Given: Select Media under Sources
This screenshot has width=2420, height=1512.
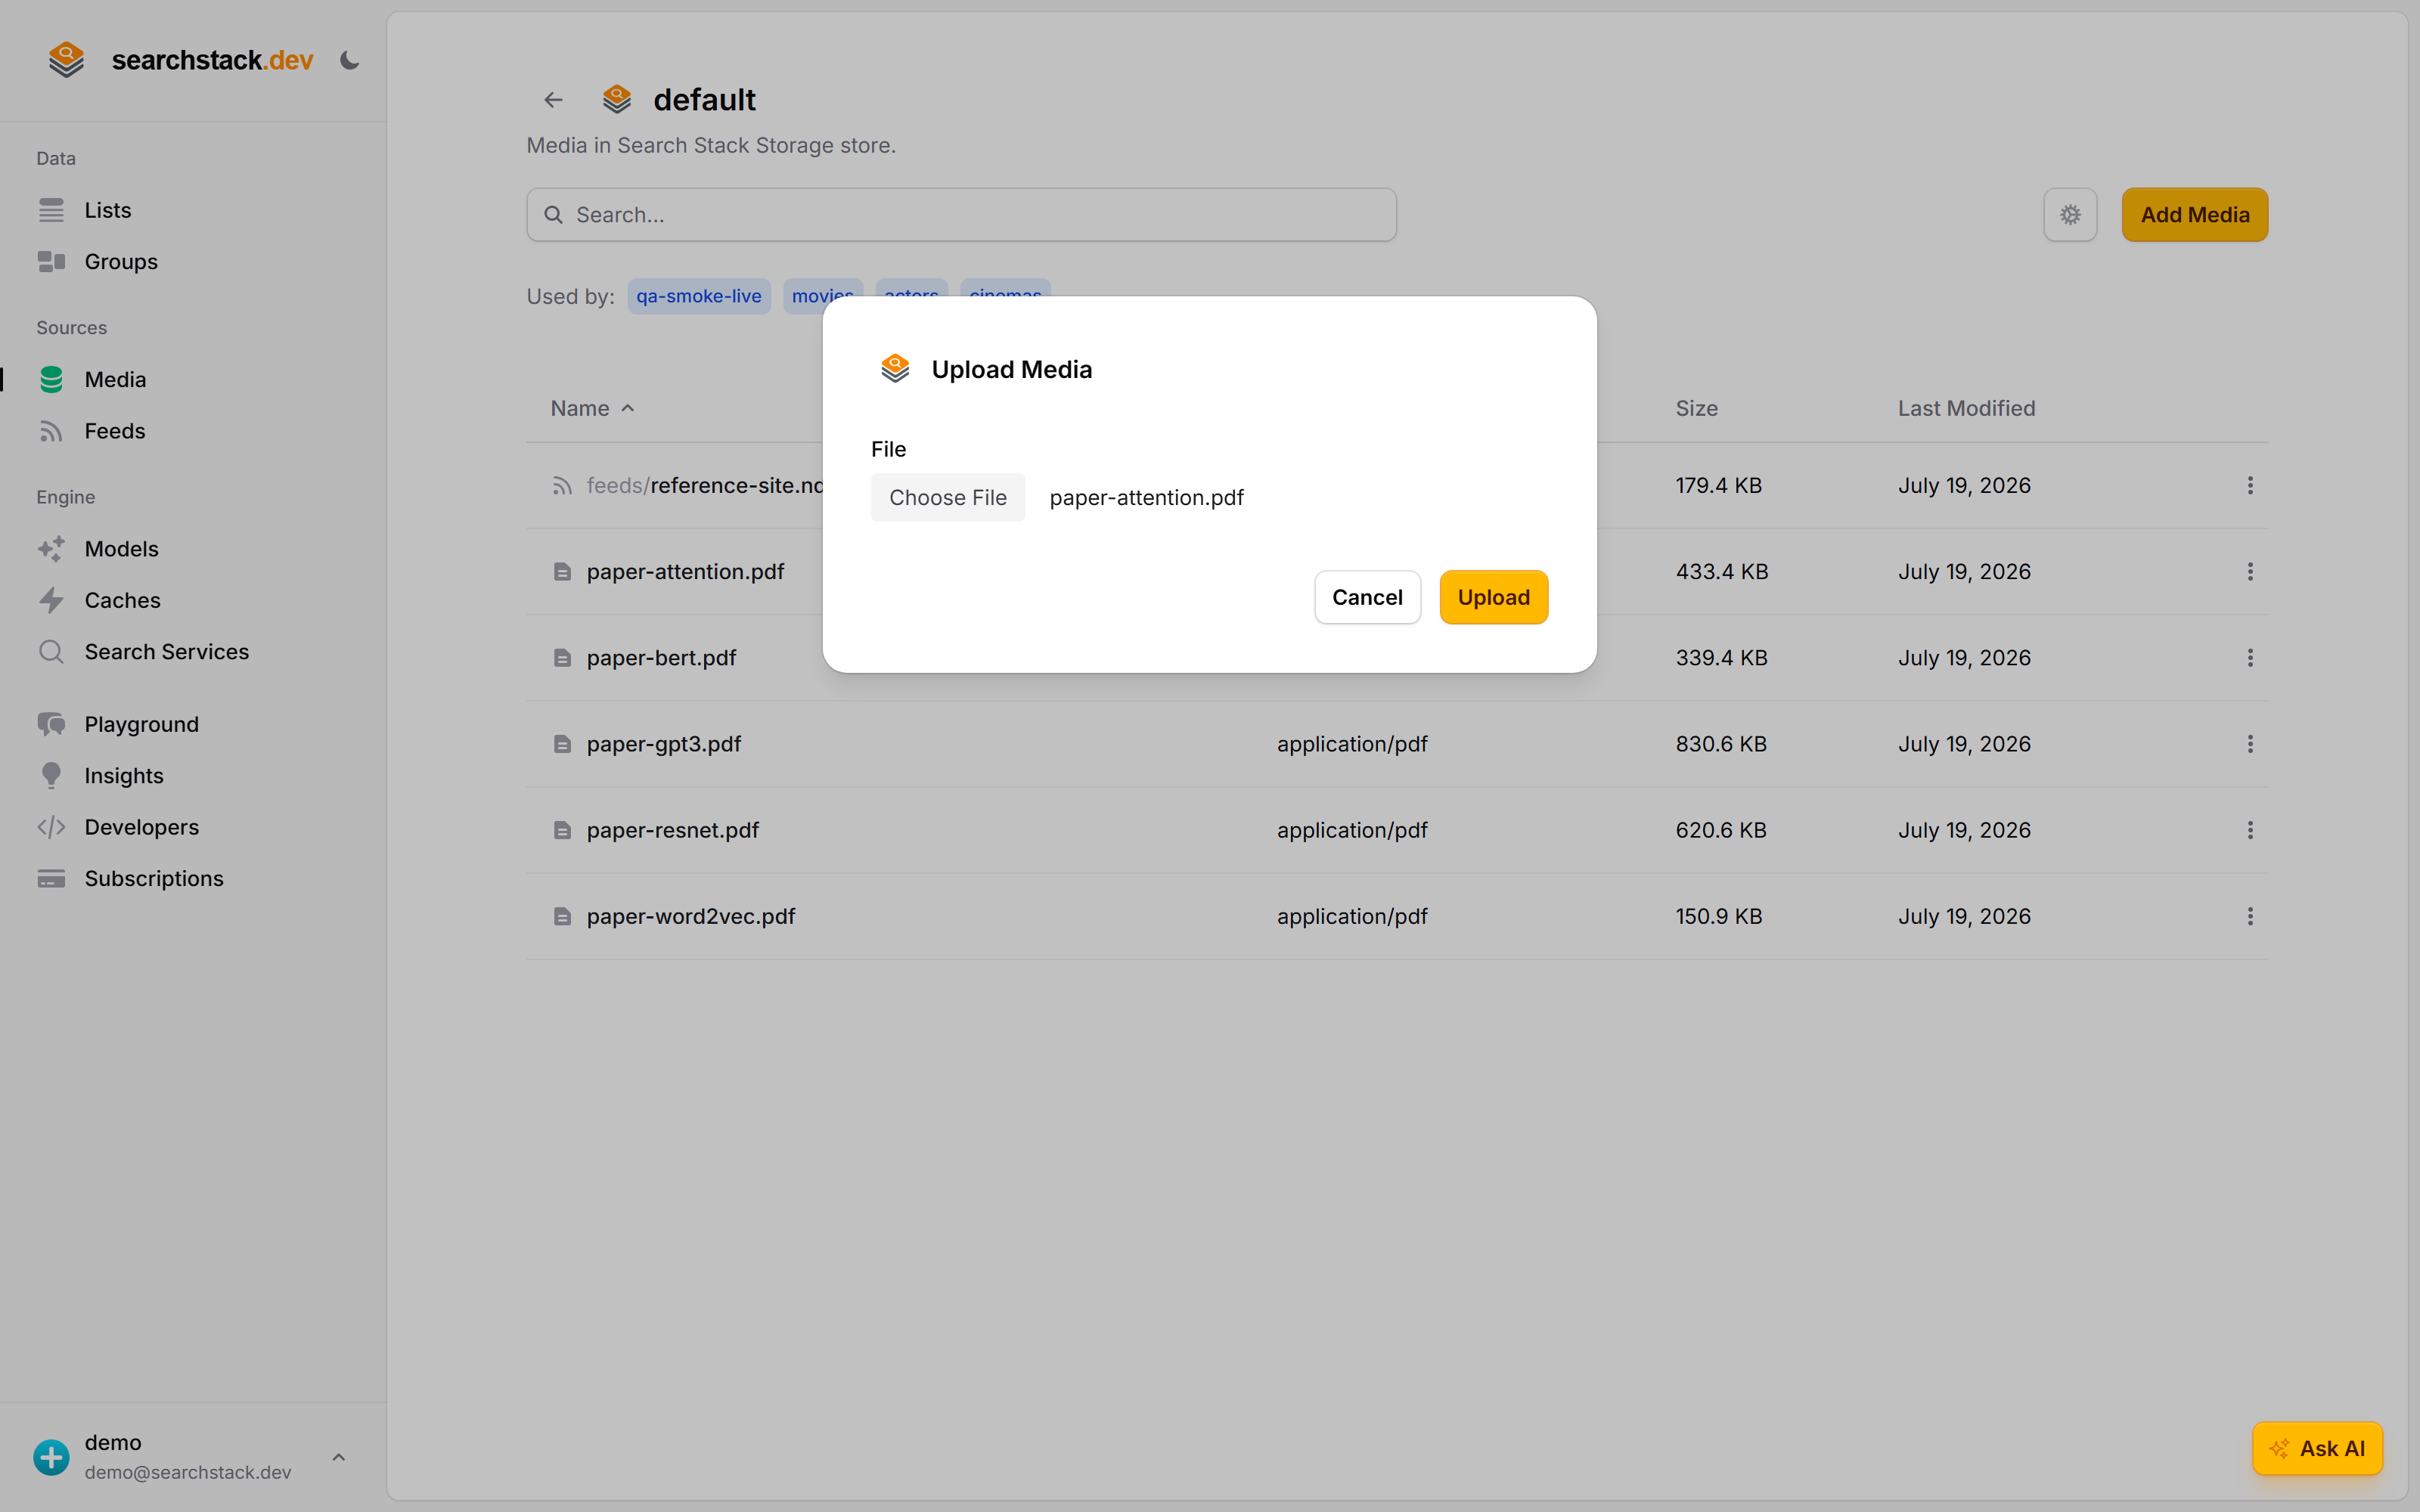Looking at the screenshot, I should [115, 380].
